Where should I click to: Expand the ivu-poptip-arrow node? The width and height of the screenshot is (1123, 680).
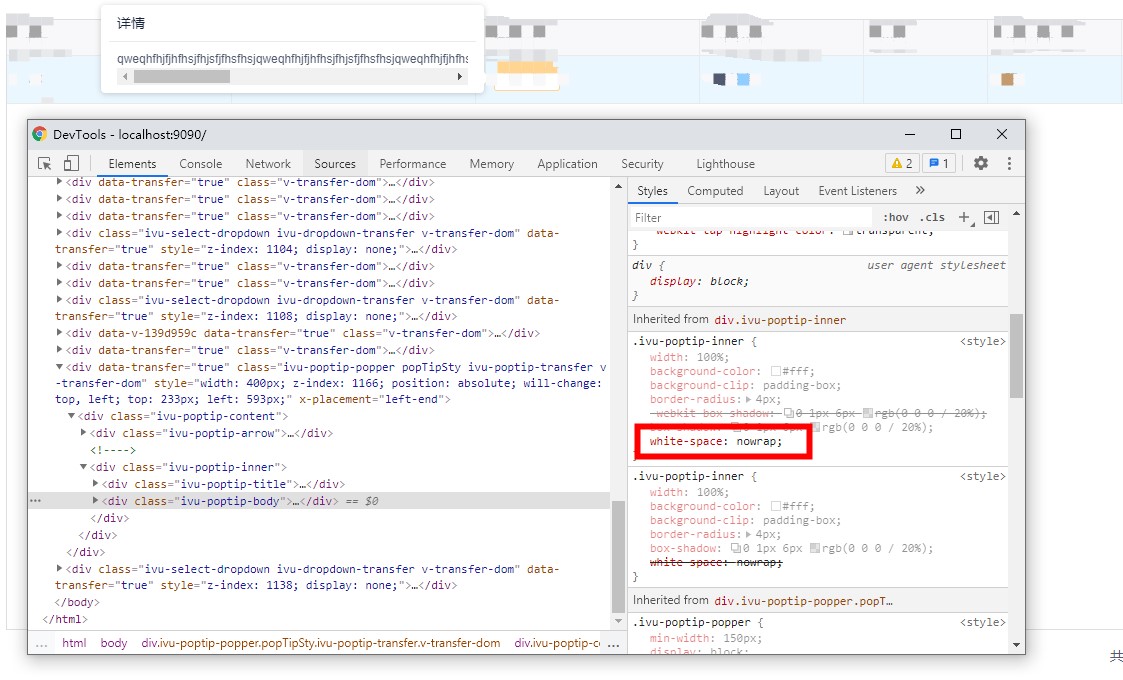83,432
